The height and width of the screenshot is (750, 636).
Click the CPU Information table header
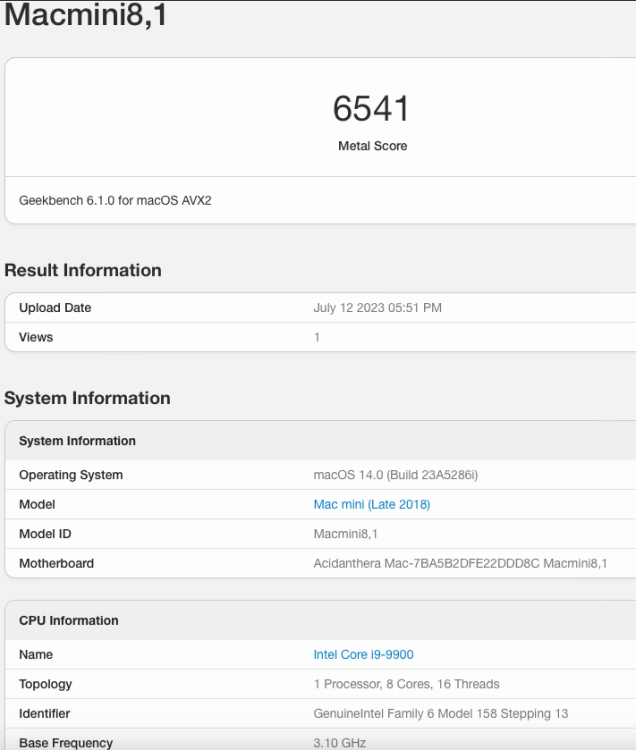pyautogui.click(x=69, y=620)
